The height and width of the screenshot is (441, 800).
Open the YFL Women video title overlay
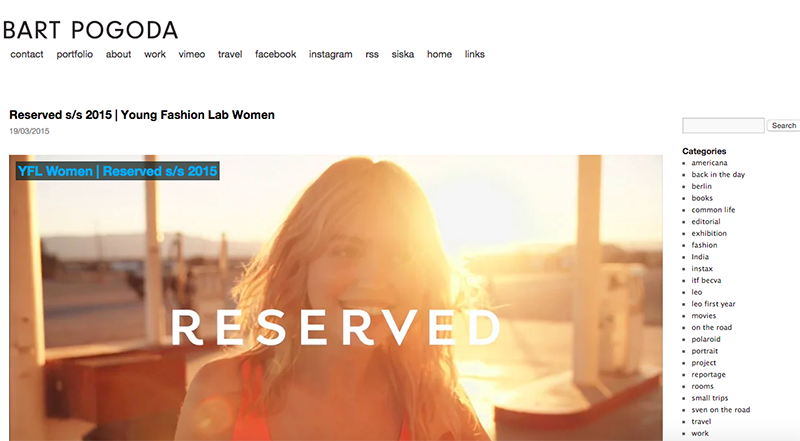pos(118,171)
